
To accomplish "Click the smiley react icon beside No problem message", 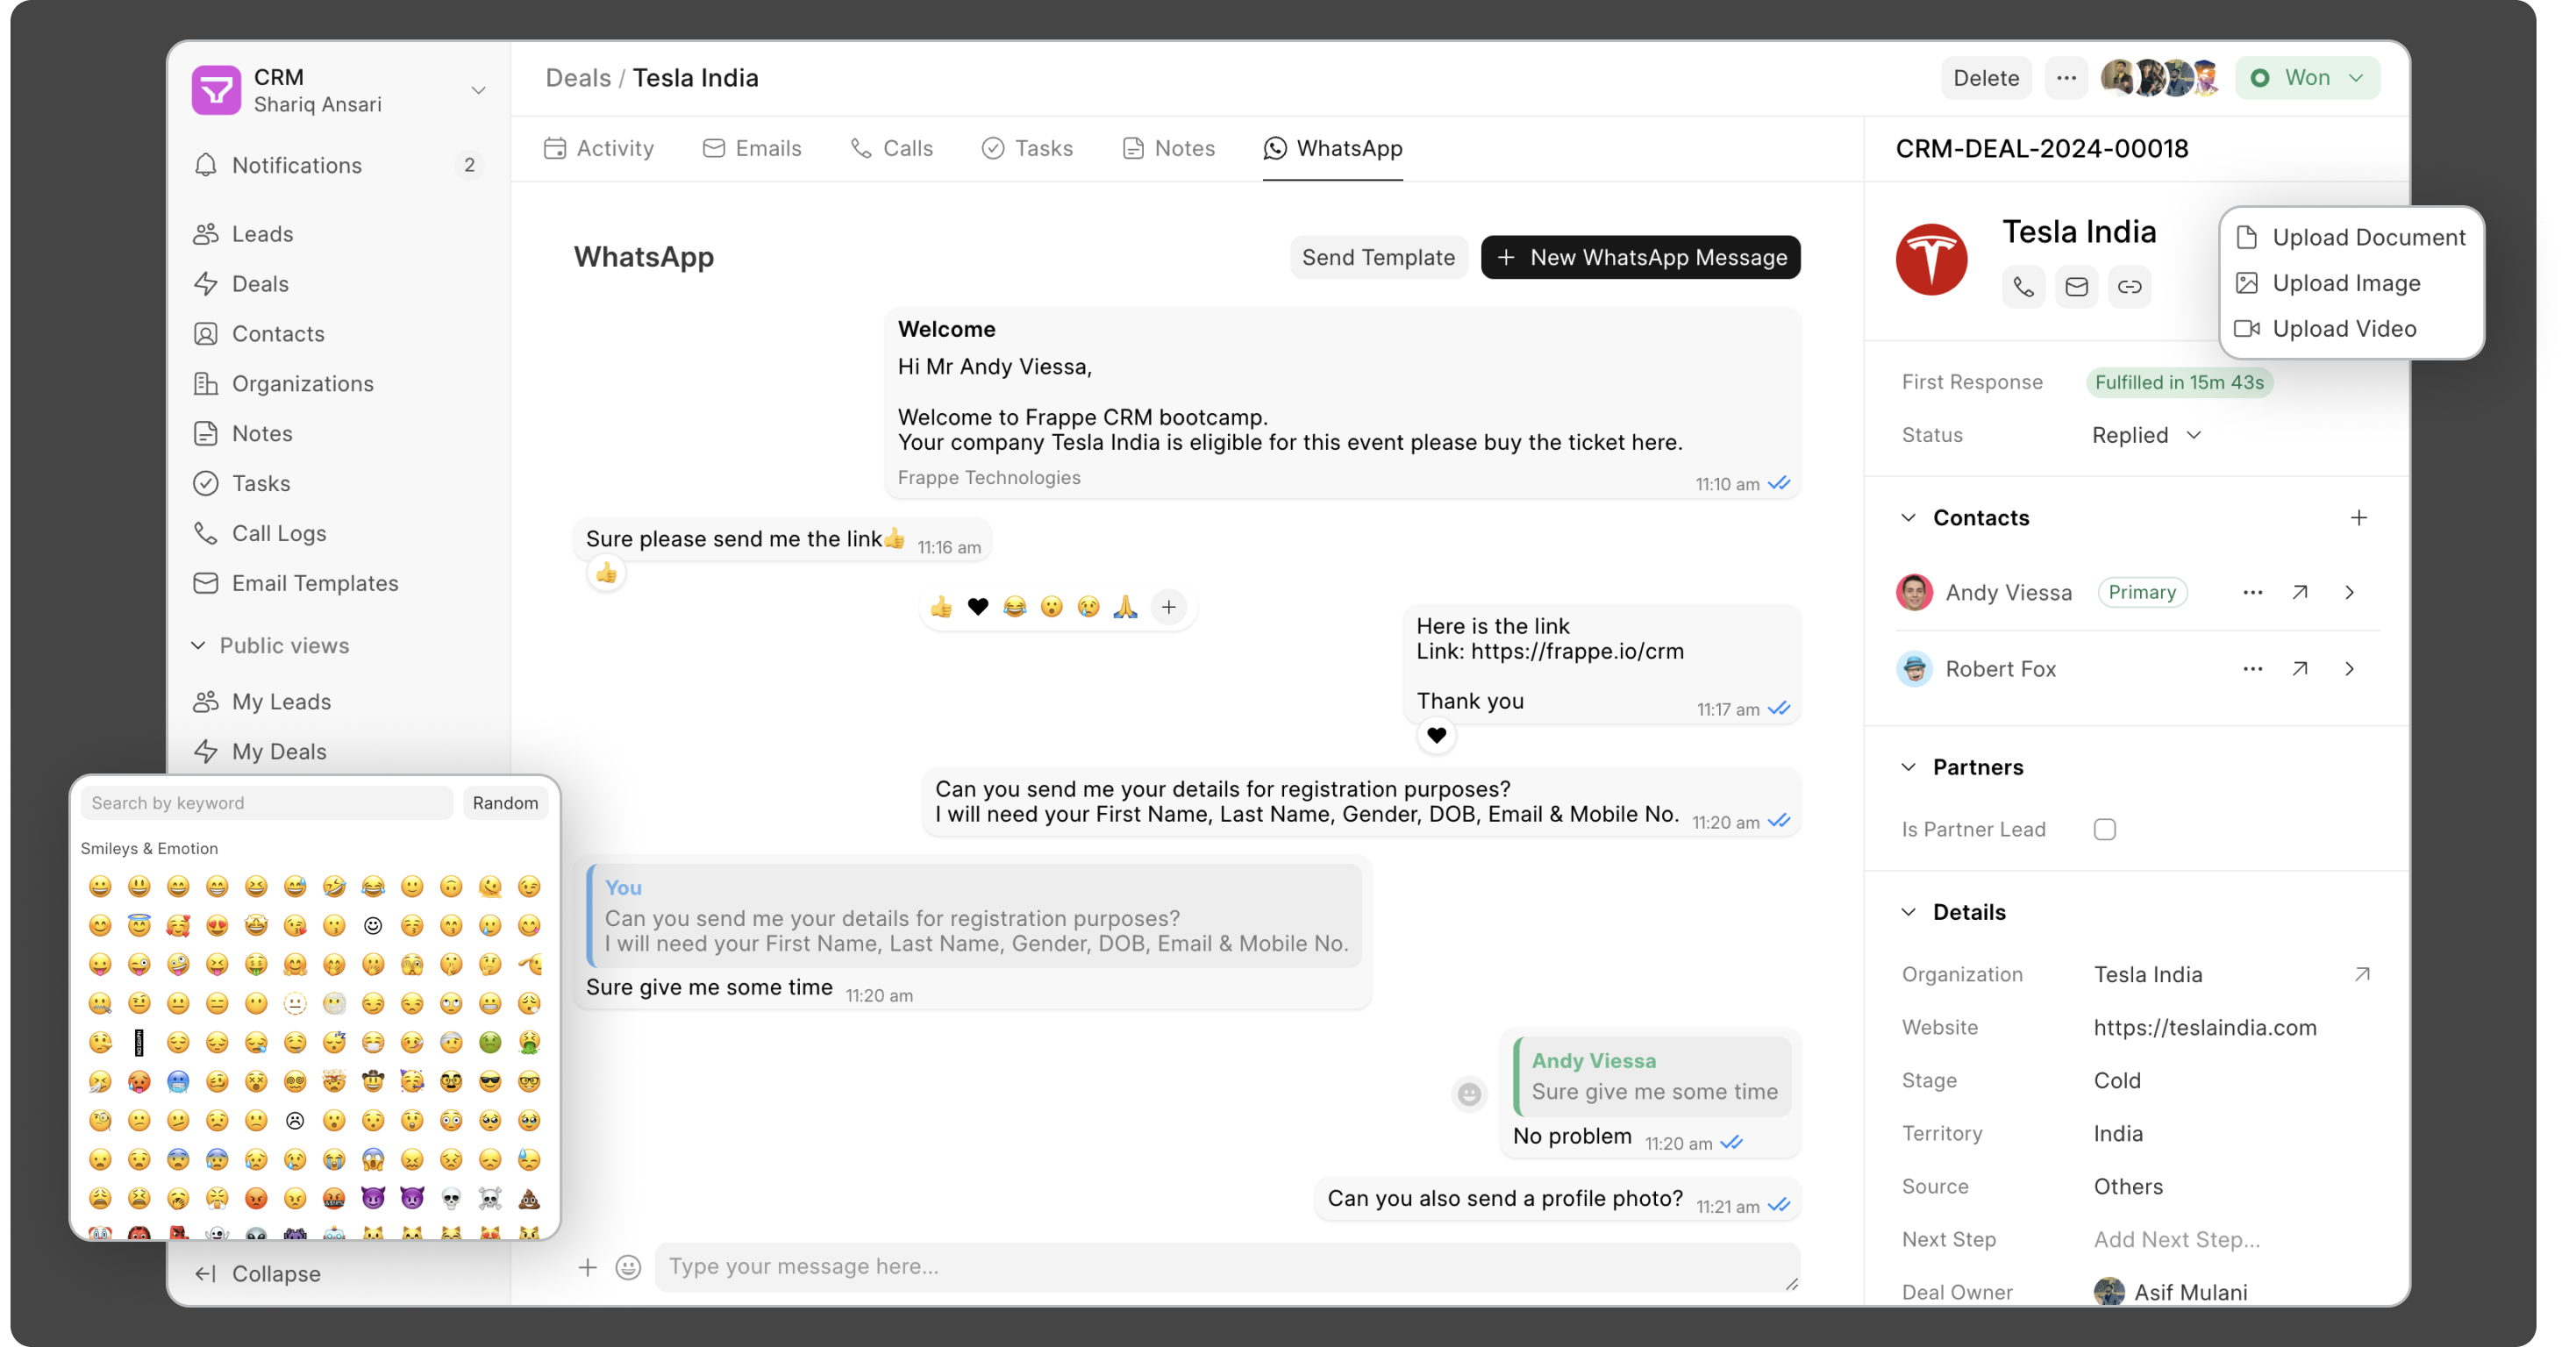I will pos(1469,1094).
